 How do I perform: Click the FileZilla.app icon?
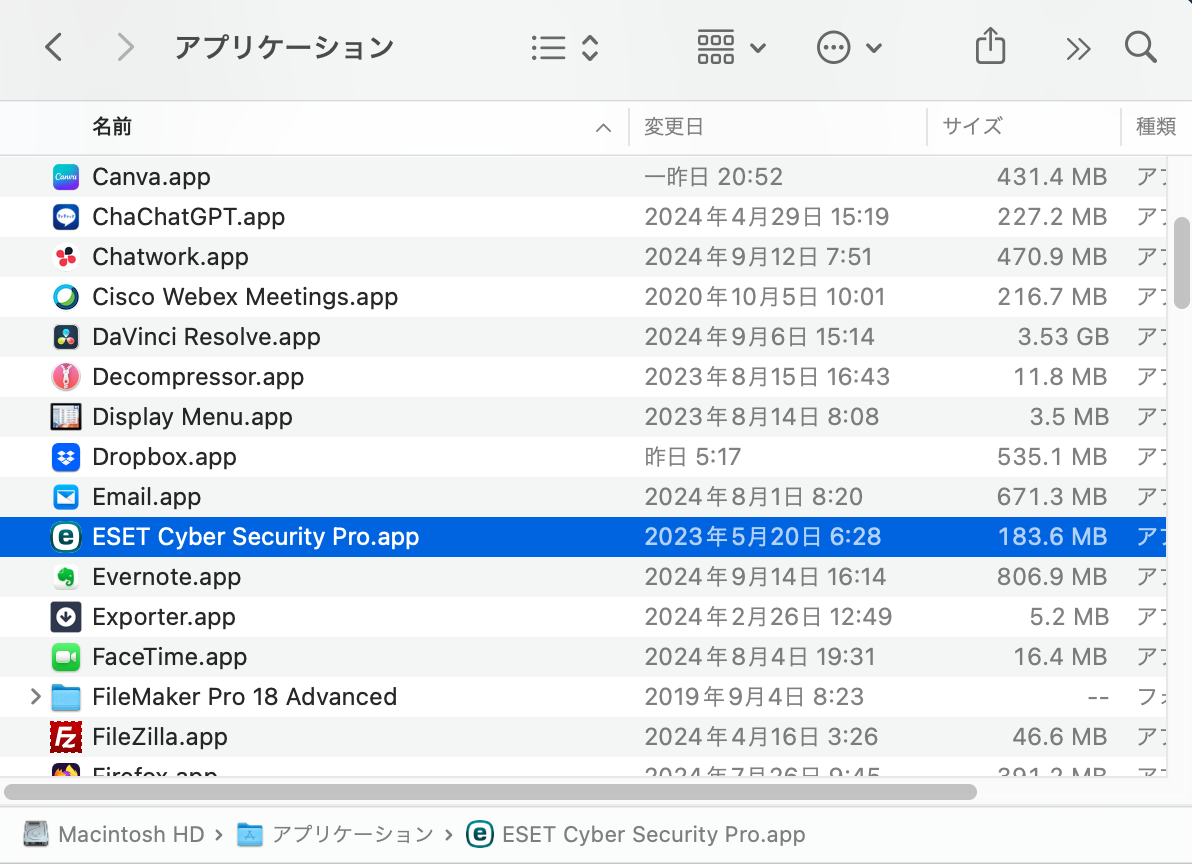click(66, 737)
